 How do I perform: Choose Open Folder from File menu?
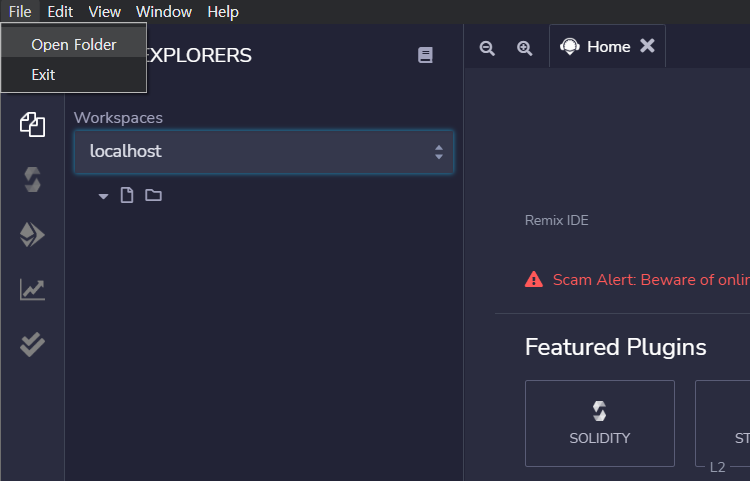[74, 44]
